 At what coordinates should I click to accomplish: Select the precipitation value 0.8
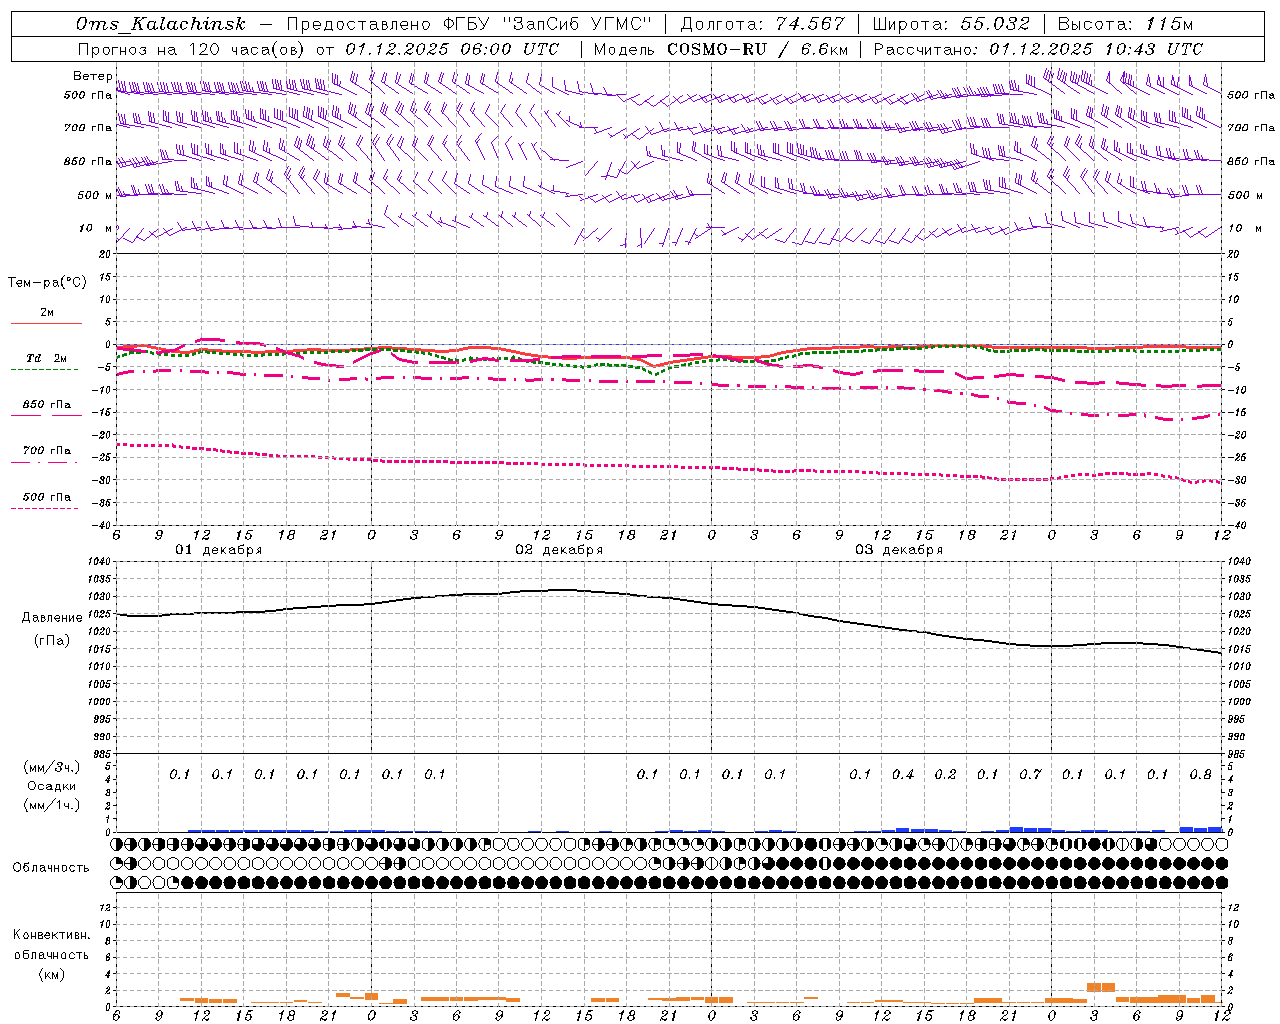tap(1201, 775)
